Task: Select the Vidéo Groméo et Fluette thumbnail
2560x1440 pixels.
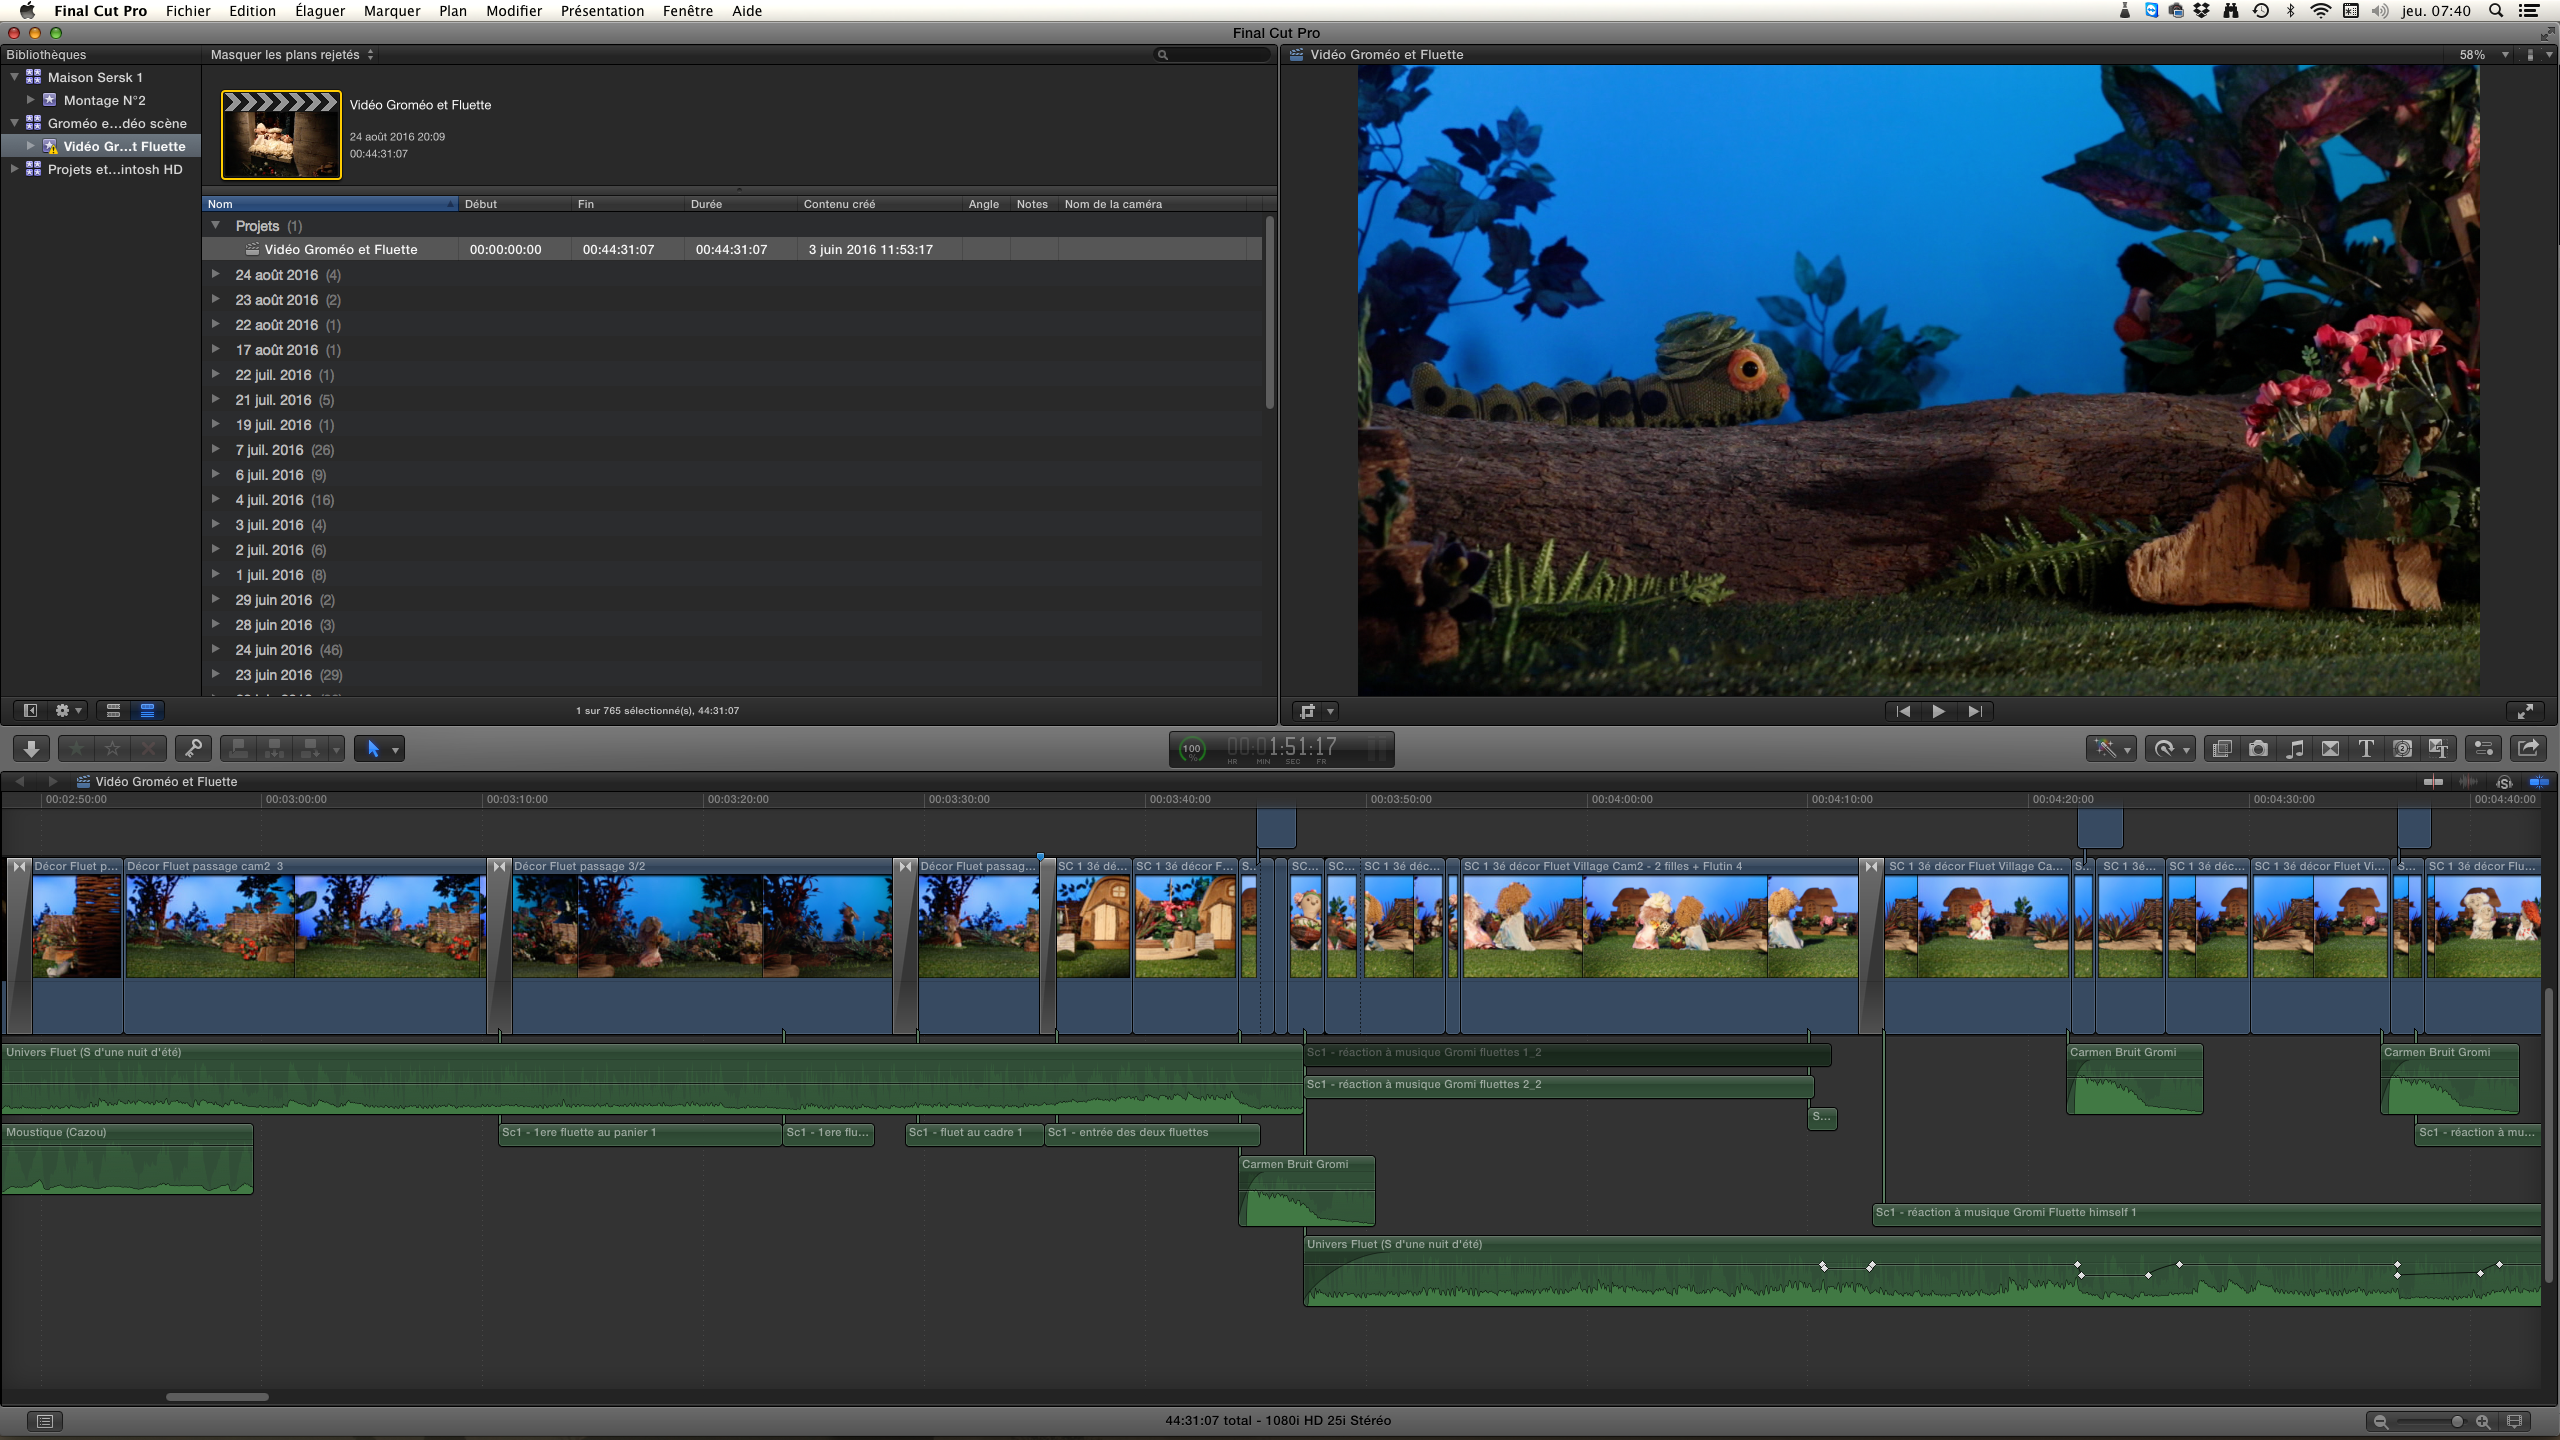Action: pyautogui.click(x=281, y=135)
